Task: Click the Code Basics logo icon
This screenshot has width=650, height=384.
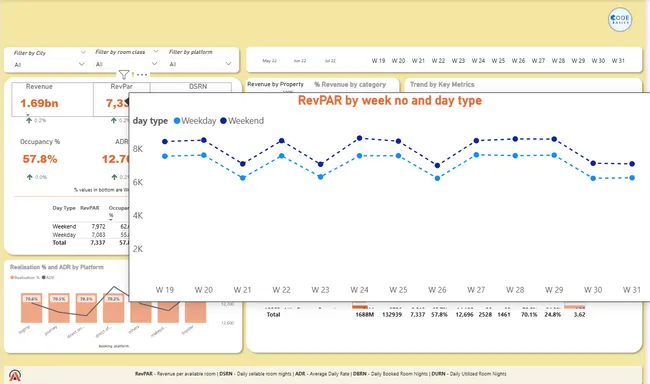Action: tap(620, 19)
